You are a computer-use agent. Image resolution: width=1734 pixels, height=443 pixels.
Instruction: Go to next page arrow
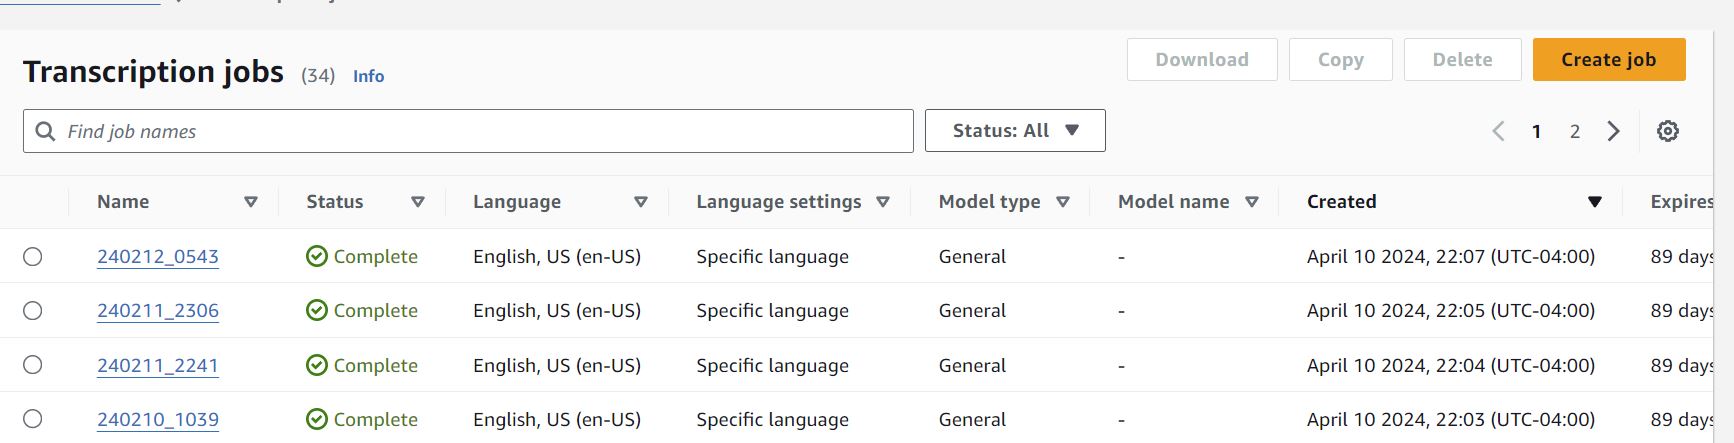[x=1613, y=131]
